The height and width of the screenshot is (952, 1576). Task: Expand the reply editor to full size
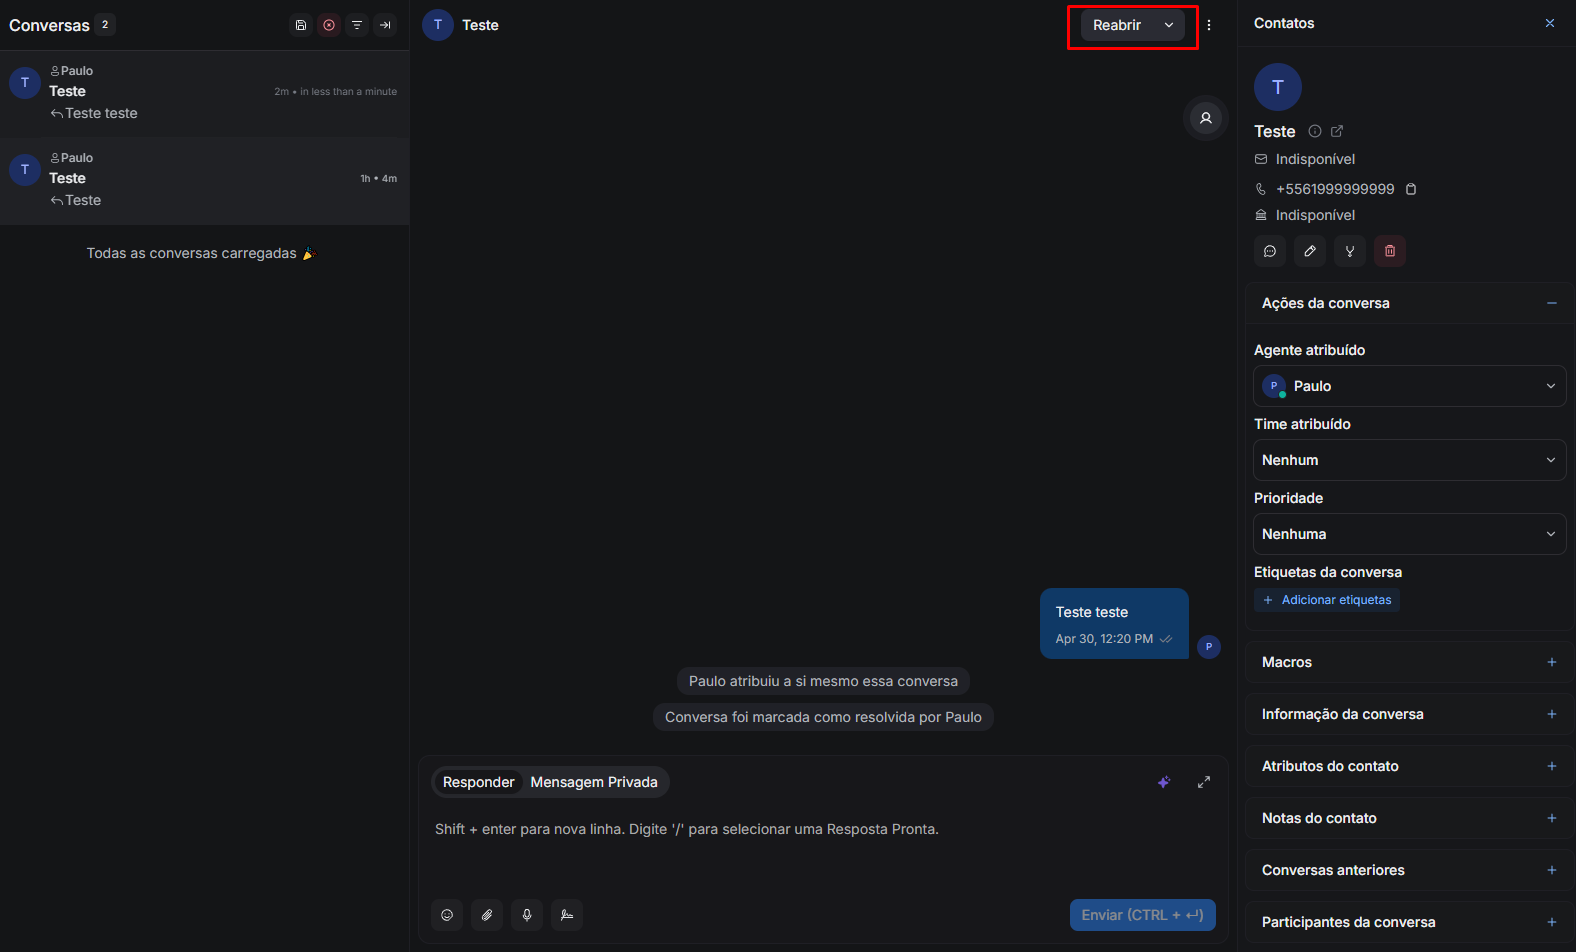click(1204, 782)
